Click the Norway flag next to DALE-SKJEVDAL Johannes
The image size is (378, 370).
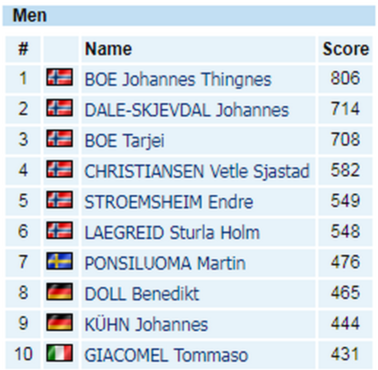[x=59, y=108]
